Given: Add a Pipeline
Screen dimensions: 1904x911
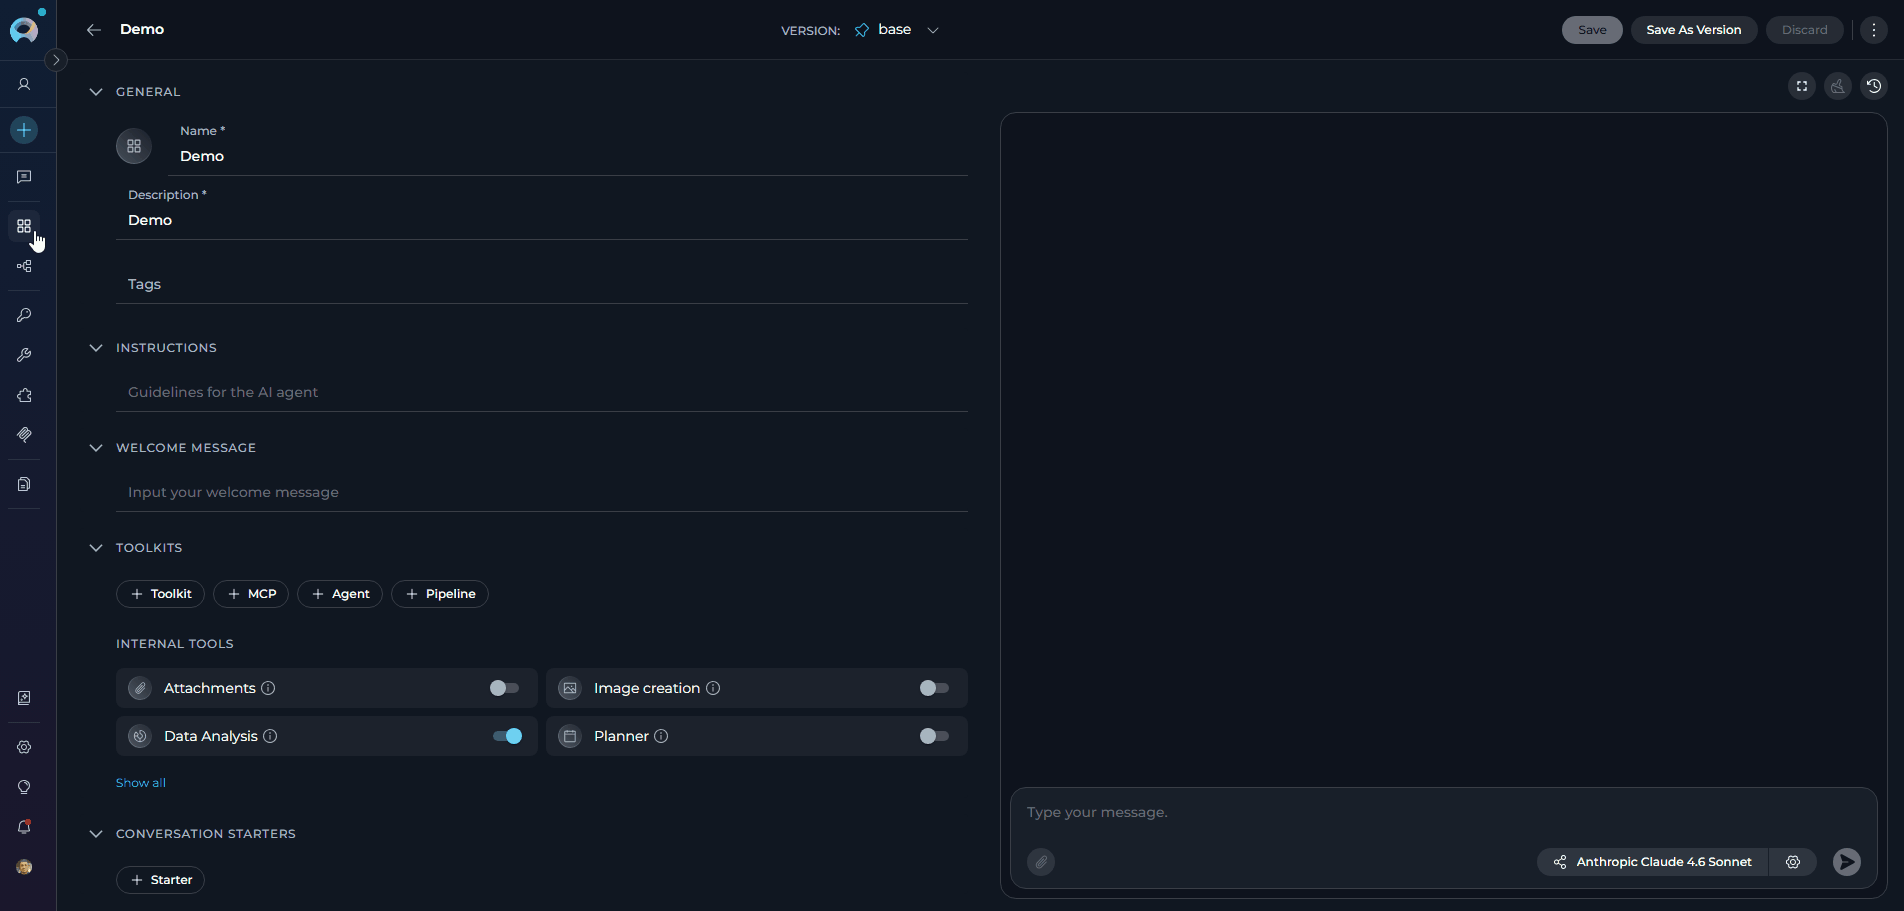Looking at the screenshot, I should pos(440,594).
